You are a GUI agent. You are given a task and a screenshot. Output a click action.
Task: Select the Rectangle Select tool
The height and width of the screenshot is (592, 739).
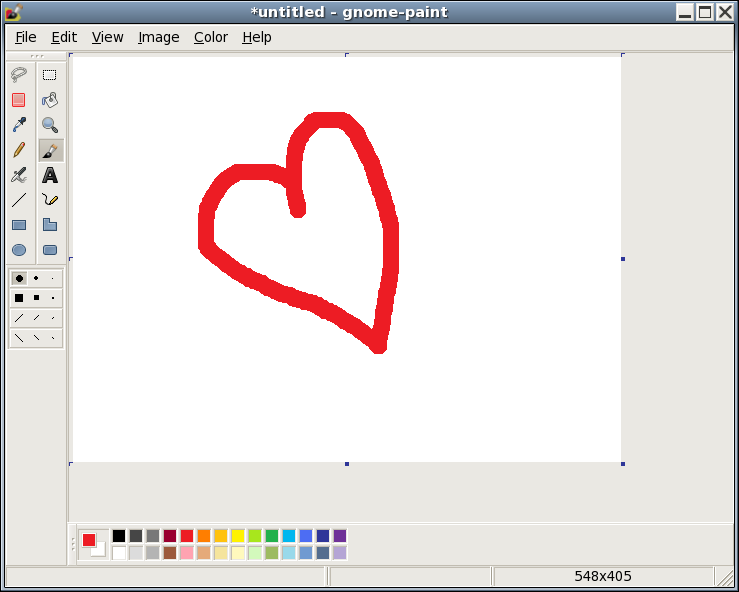point(50,74)
